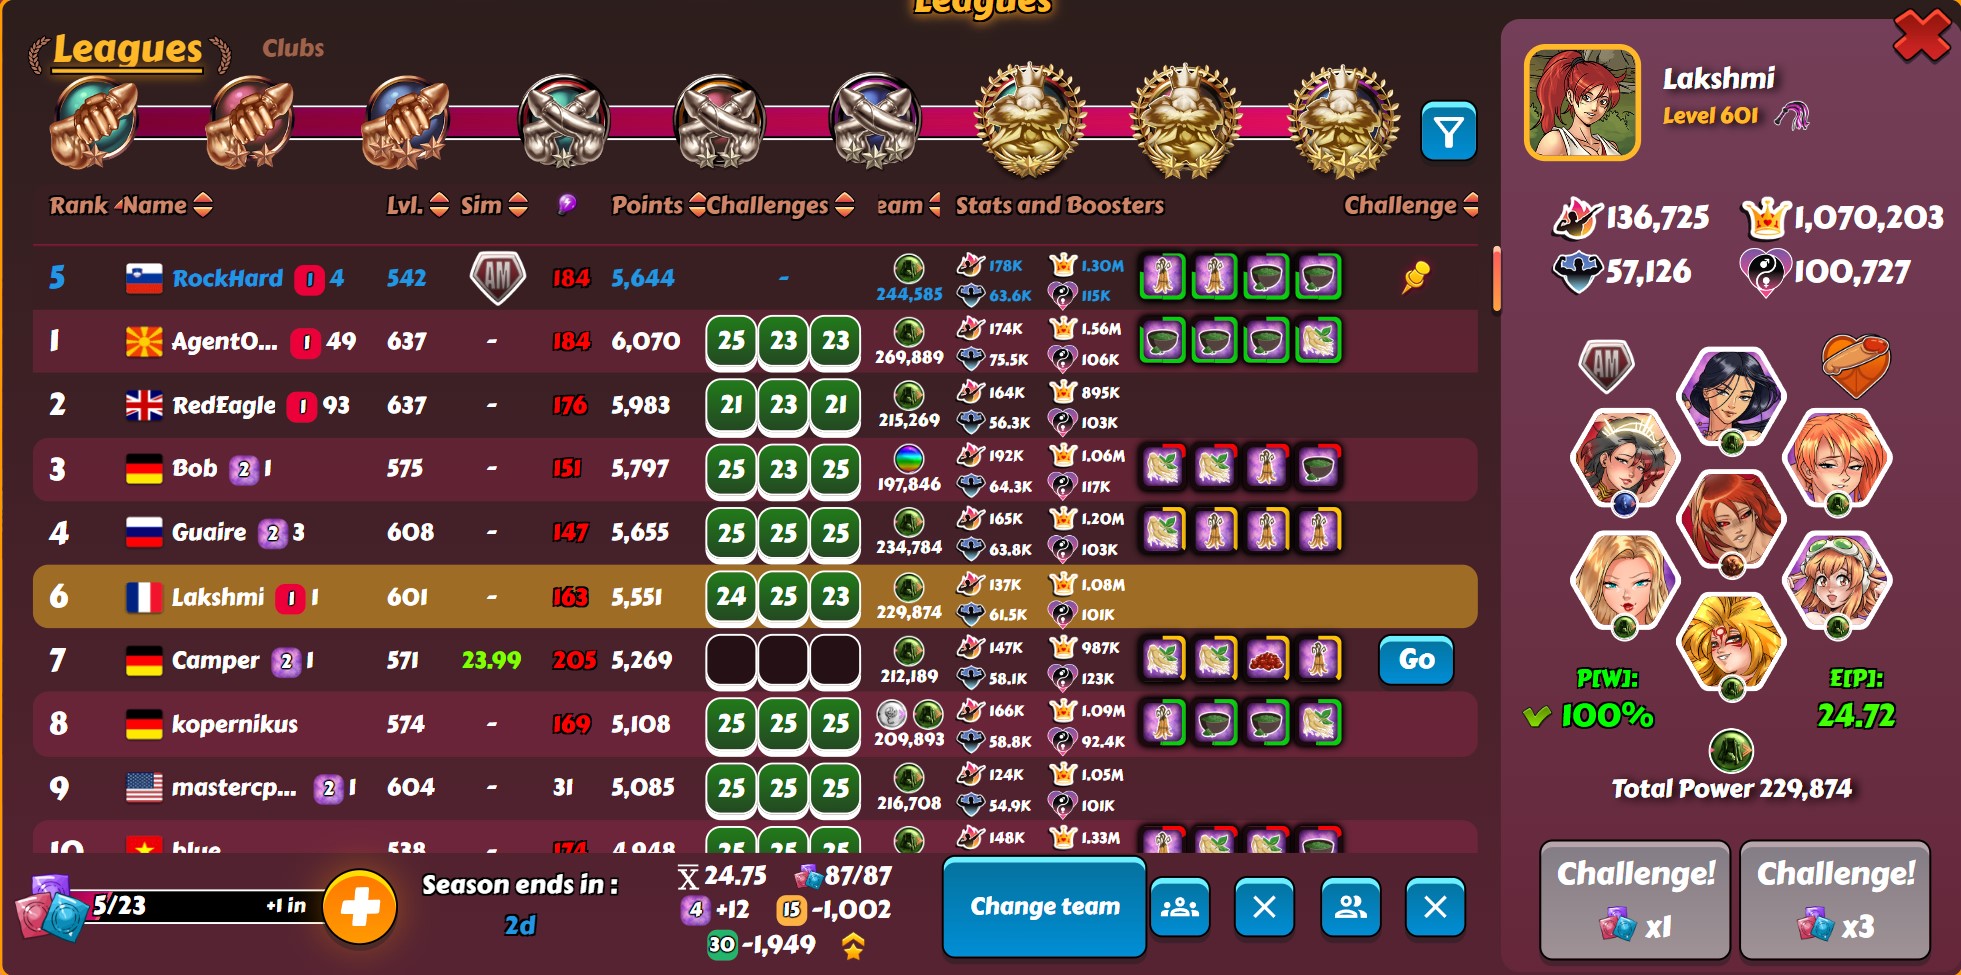This screenshot has height=975, width=1961.
Task: Click the team group icon beside Change team
Action: [x=1180, y=907]
